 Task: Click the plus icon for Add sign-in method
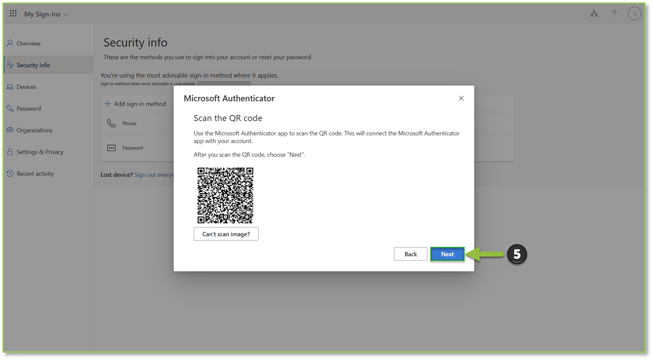point(107,104)
